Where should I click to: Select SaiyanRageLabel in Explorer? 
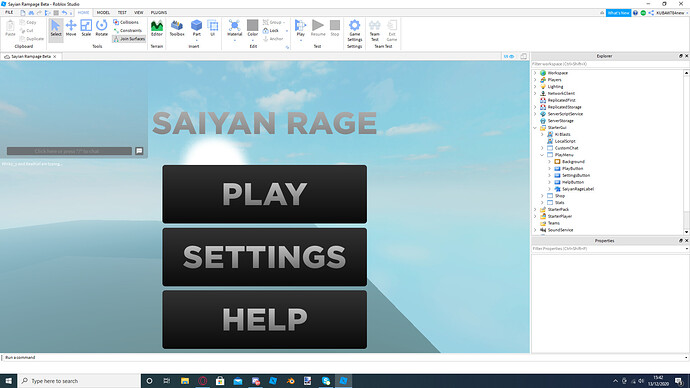(577, 189)
